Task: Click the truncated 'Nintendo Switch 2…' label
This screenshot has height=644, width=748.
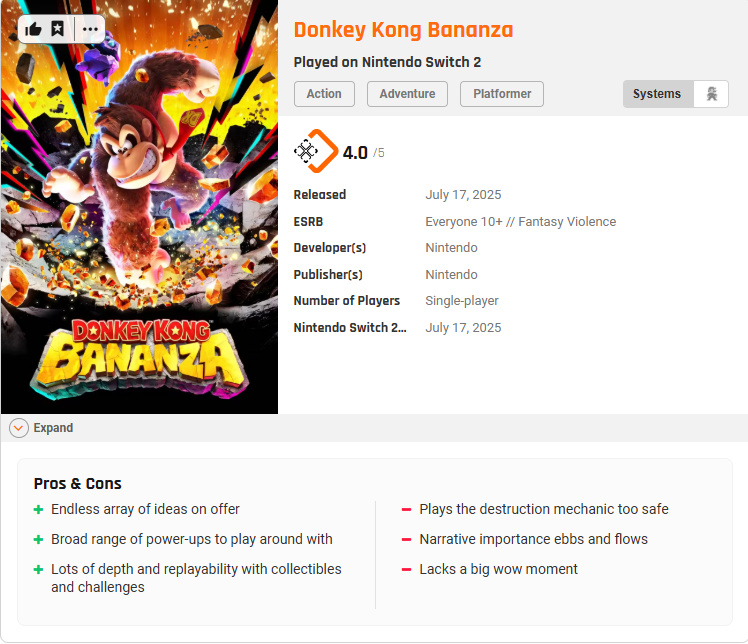Action: click(x=350, y=328)
